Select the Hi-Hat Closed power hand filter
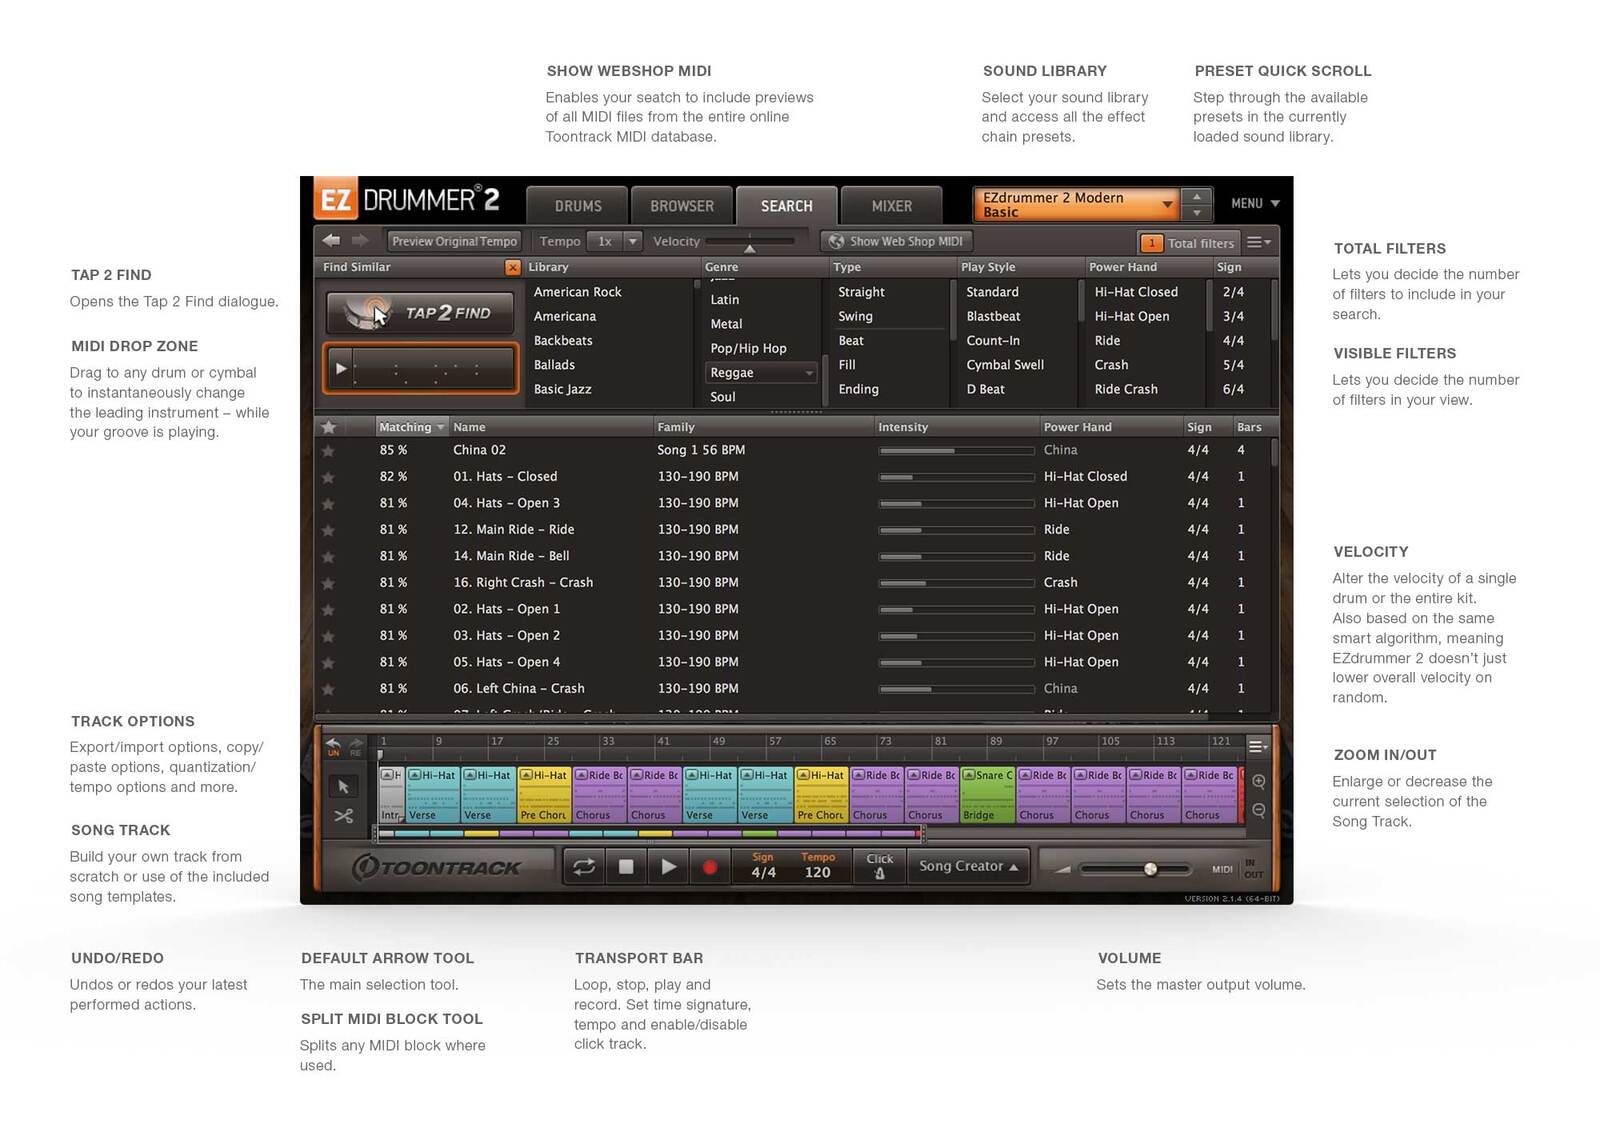This screenshot has width=1600, height=1136. pyautogui.click(x=1136, y=292)
